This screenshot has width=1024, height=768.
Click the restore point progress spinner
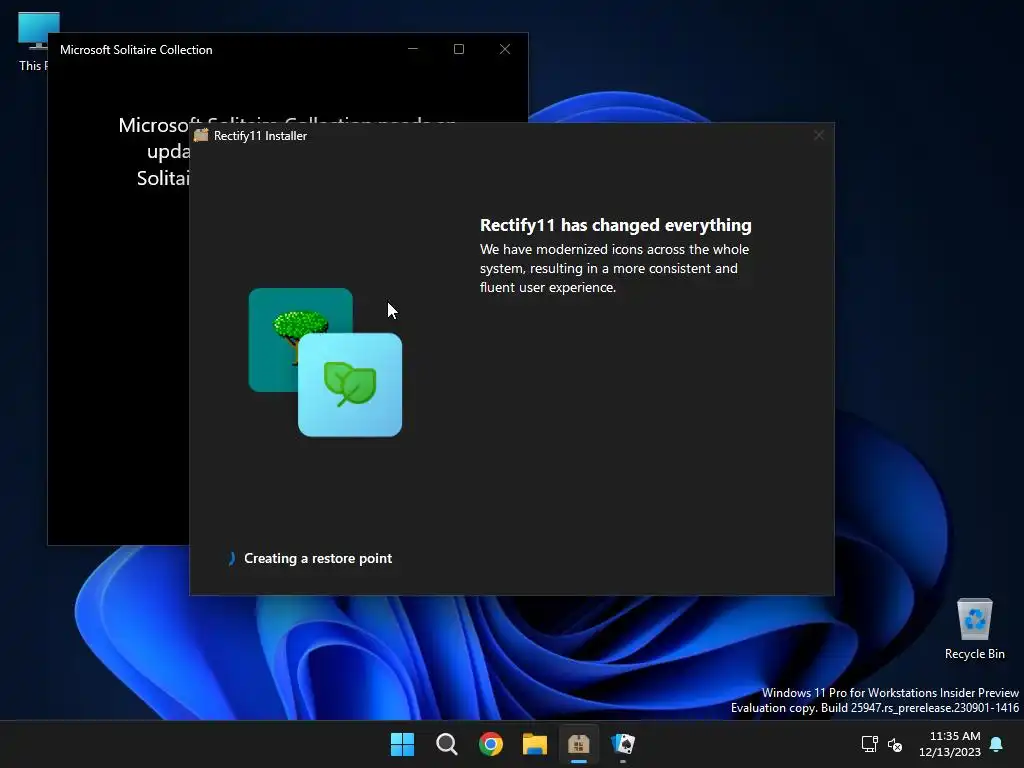coord(231,558)
